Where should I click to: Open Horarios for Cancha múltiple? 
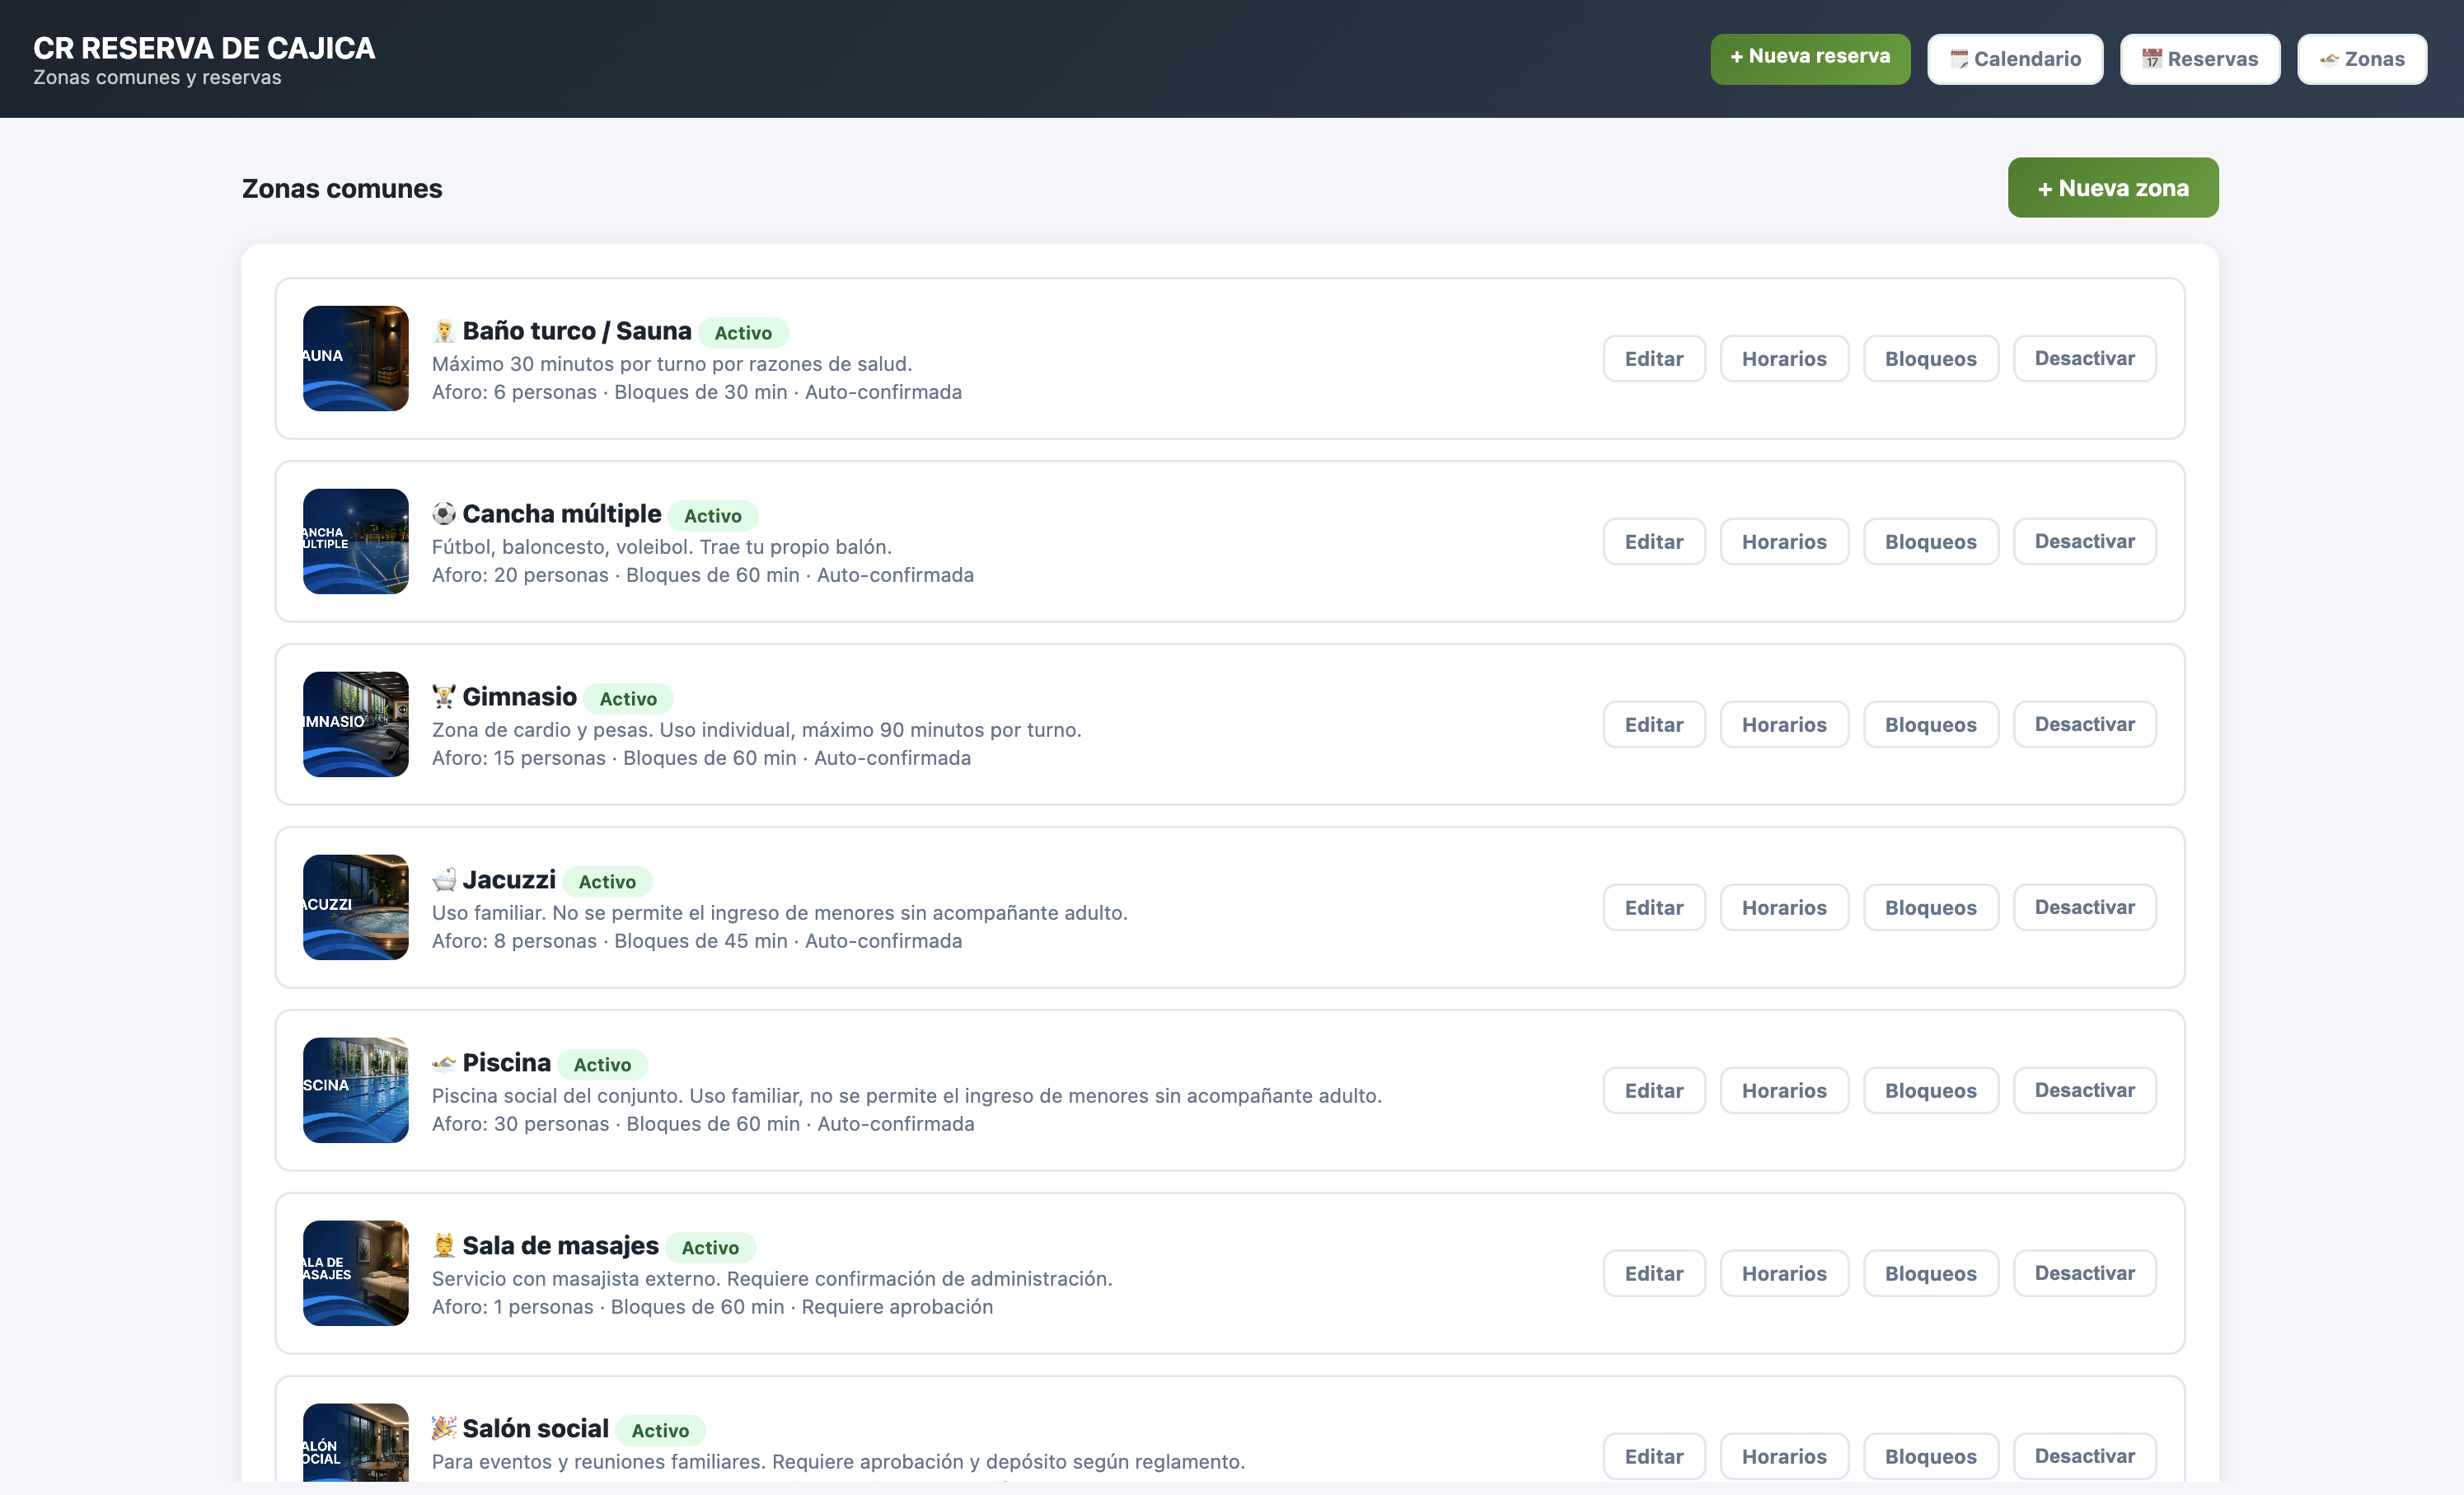(1784, 541)
